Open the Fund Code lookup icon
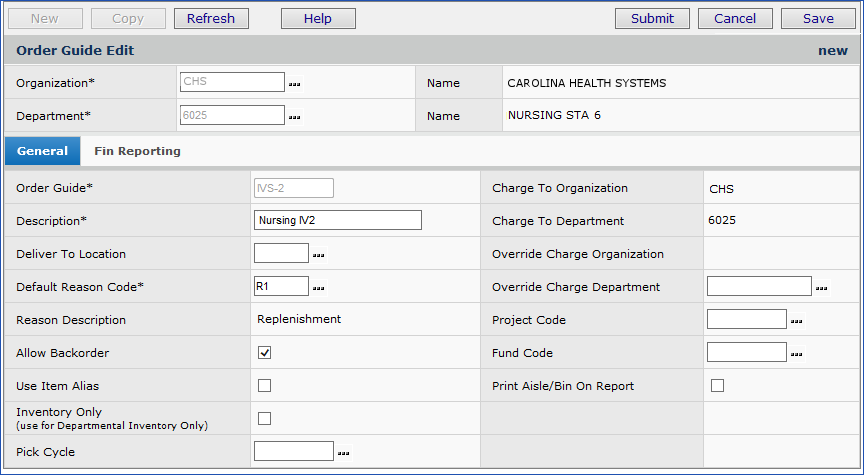Image resolution: width=864 pixels, height=475 pixels. [x=797, y=354]
